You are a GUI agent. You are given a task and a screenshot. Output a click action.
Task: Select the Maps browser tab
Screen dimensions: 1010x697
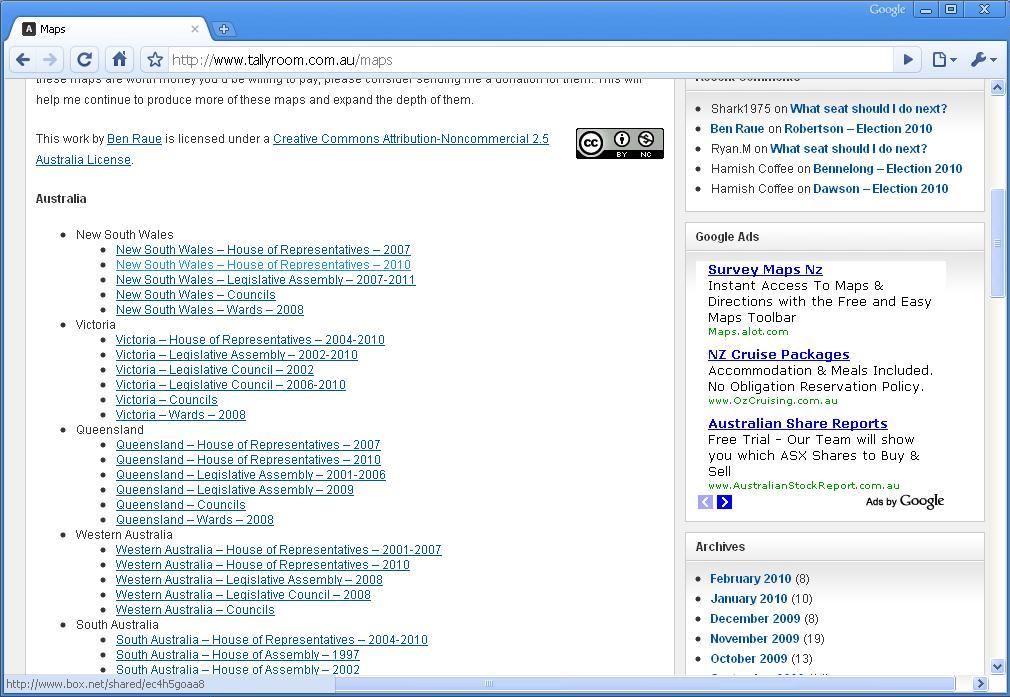point(110,29)
